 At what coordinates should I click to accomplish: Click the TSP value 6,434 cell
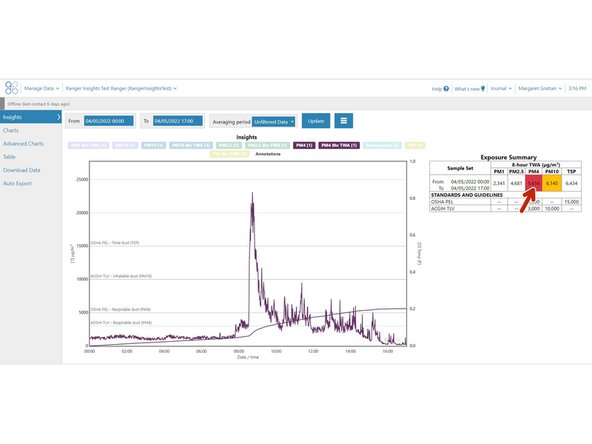click(x=572, y=183)
